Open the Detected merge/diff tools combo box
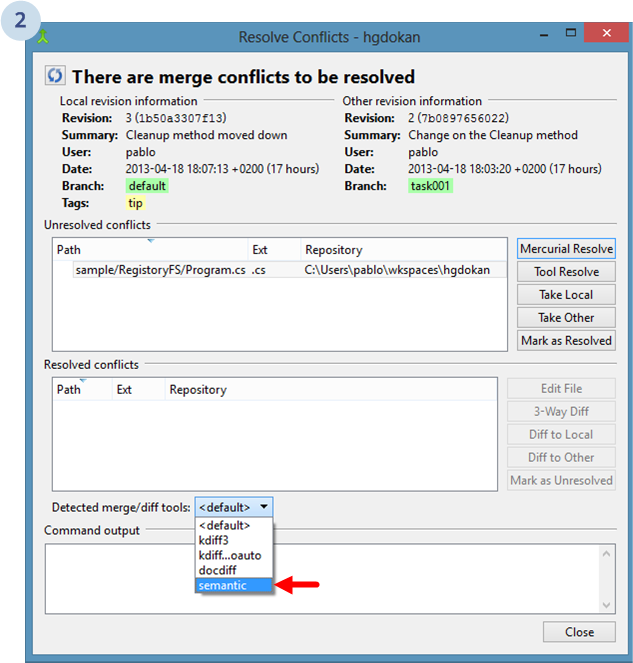Image resolution: width=633 pixels, height=663 pixels. tap(234, 507)
